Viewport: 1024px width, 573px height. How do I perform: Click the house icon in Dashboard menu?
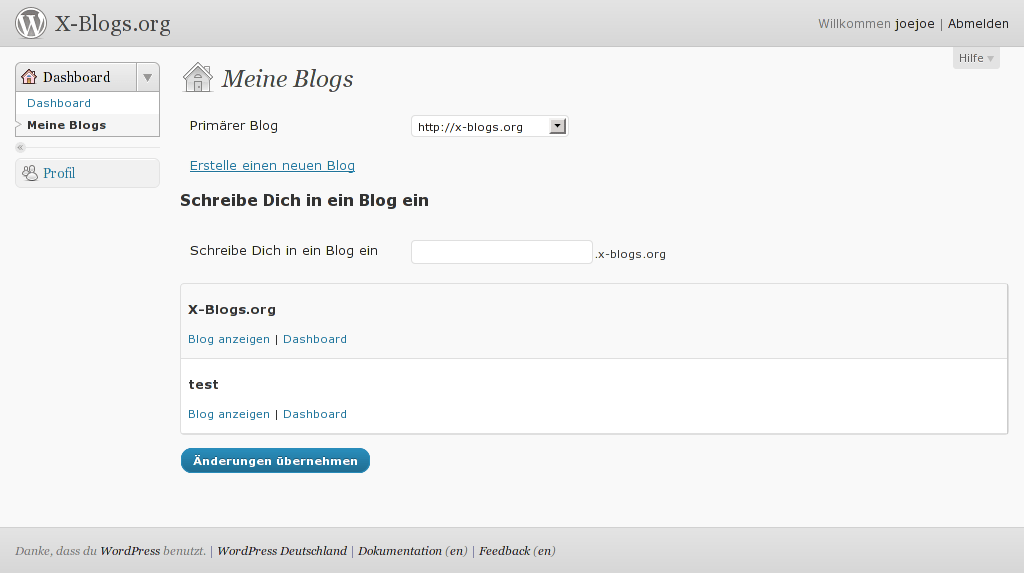29,76
